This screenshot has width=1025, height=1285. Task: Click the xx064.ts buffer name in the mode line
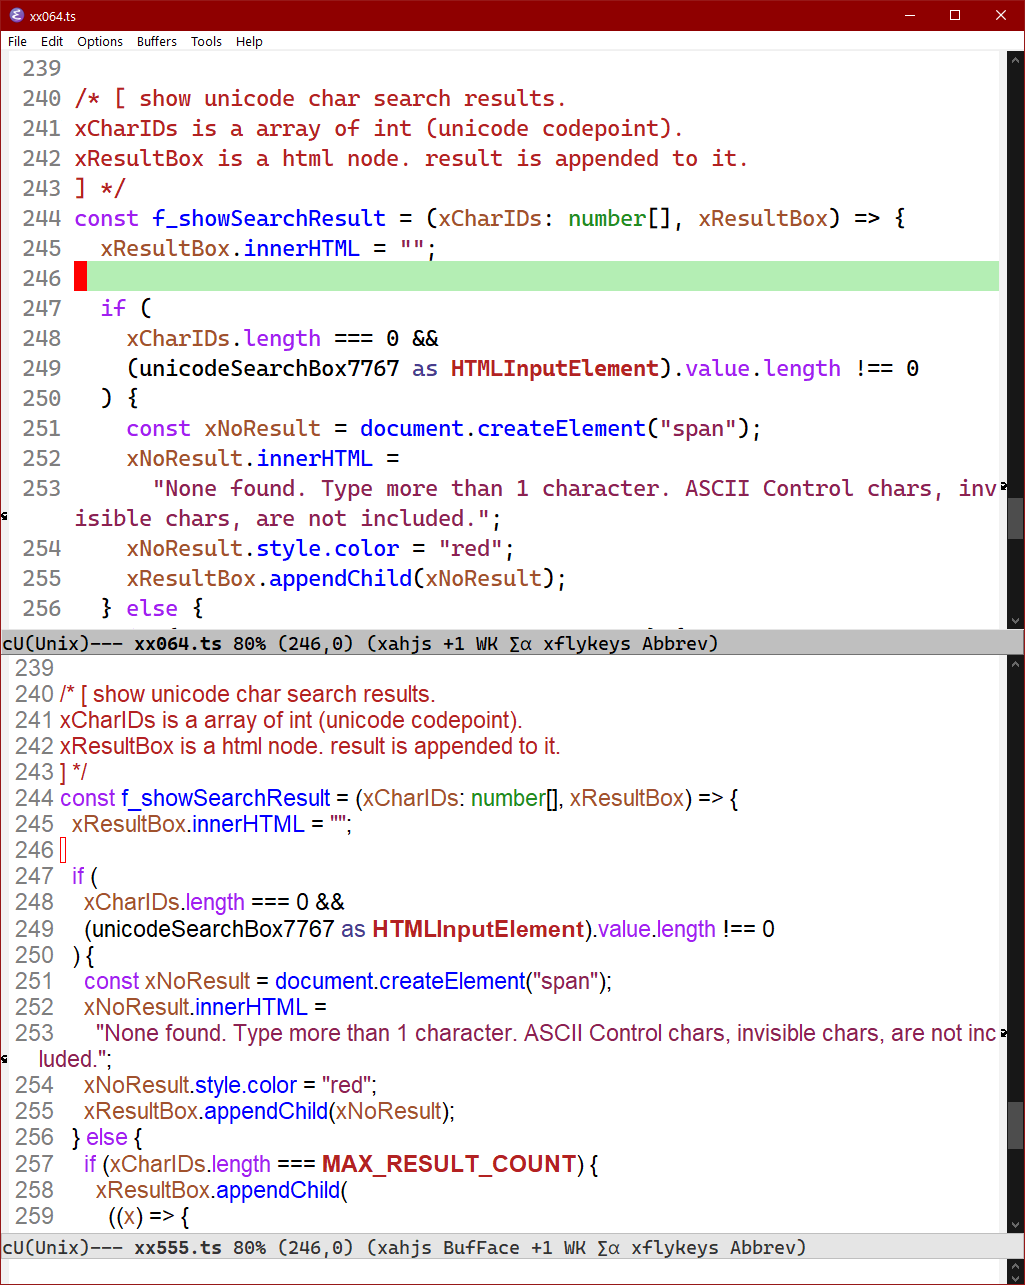tap(178, 643)
